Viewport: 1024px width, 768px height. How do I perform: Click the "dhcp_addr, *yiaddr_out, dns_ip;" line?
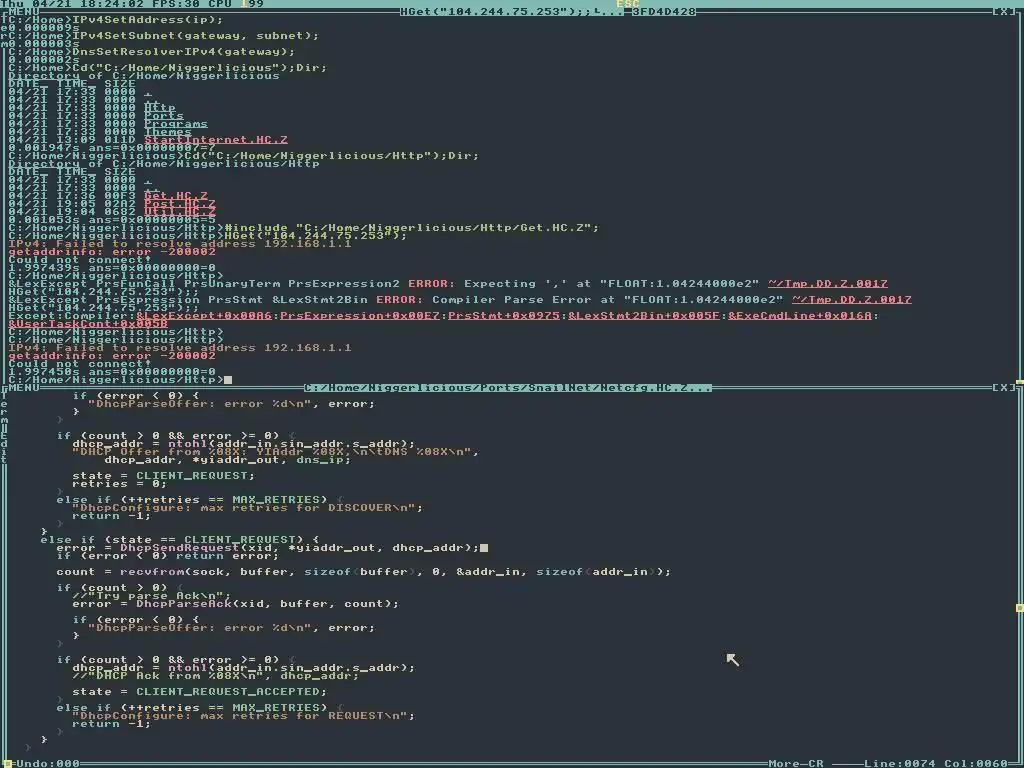(x=227, y=460)
